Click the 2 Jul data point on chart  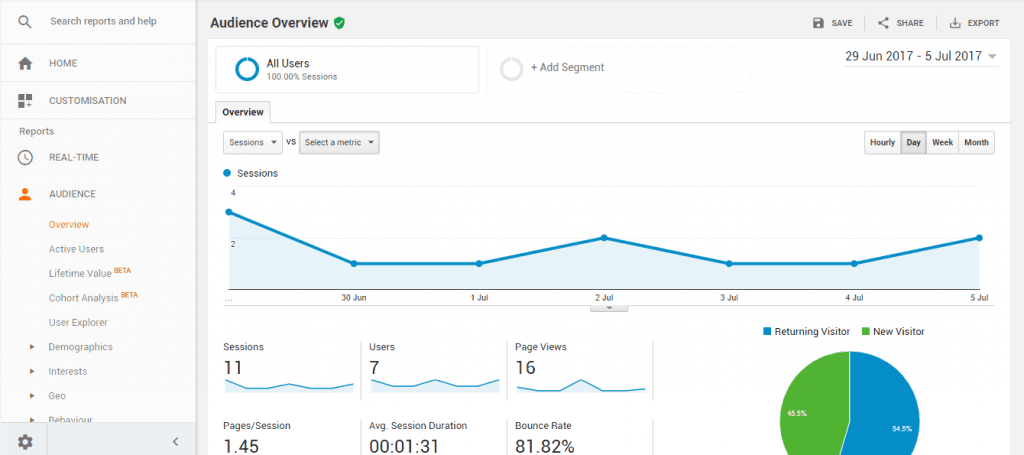click(604, 238)
